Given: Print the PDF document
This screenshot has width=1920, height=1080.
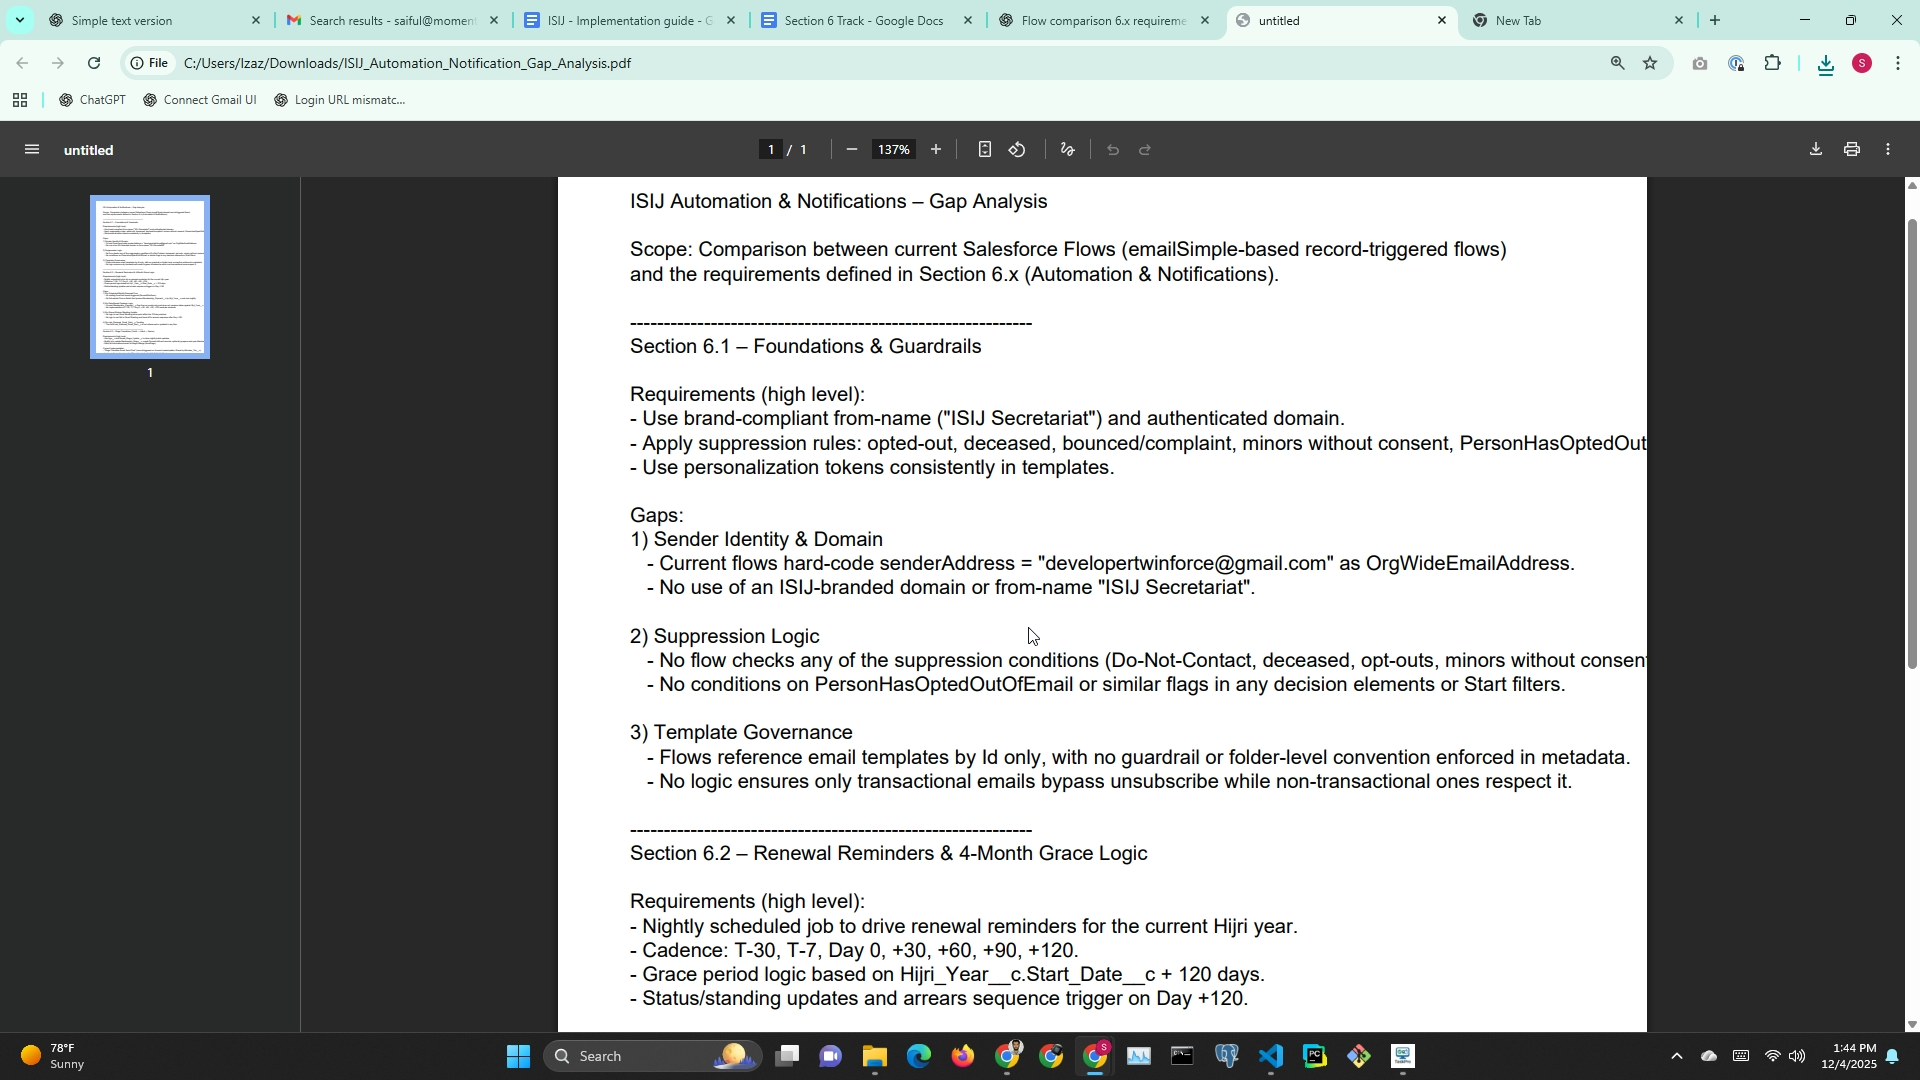Looking at the screenshot, I should [1852, 150].
